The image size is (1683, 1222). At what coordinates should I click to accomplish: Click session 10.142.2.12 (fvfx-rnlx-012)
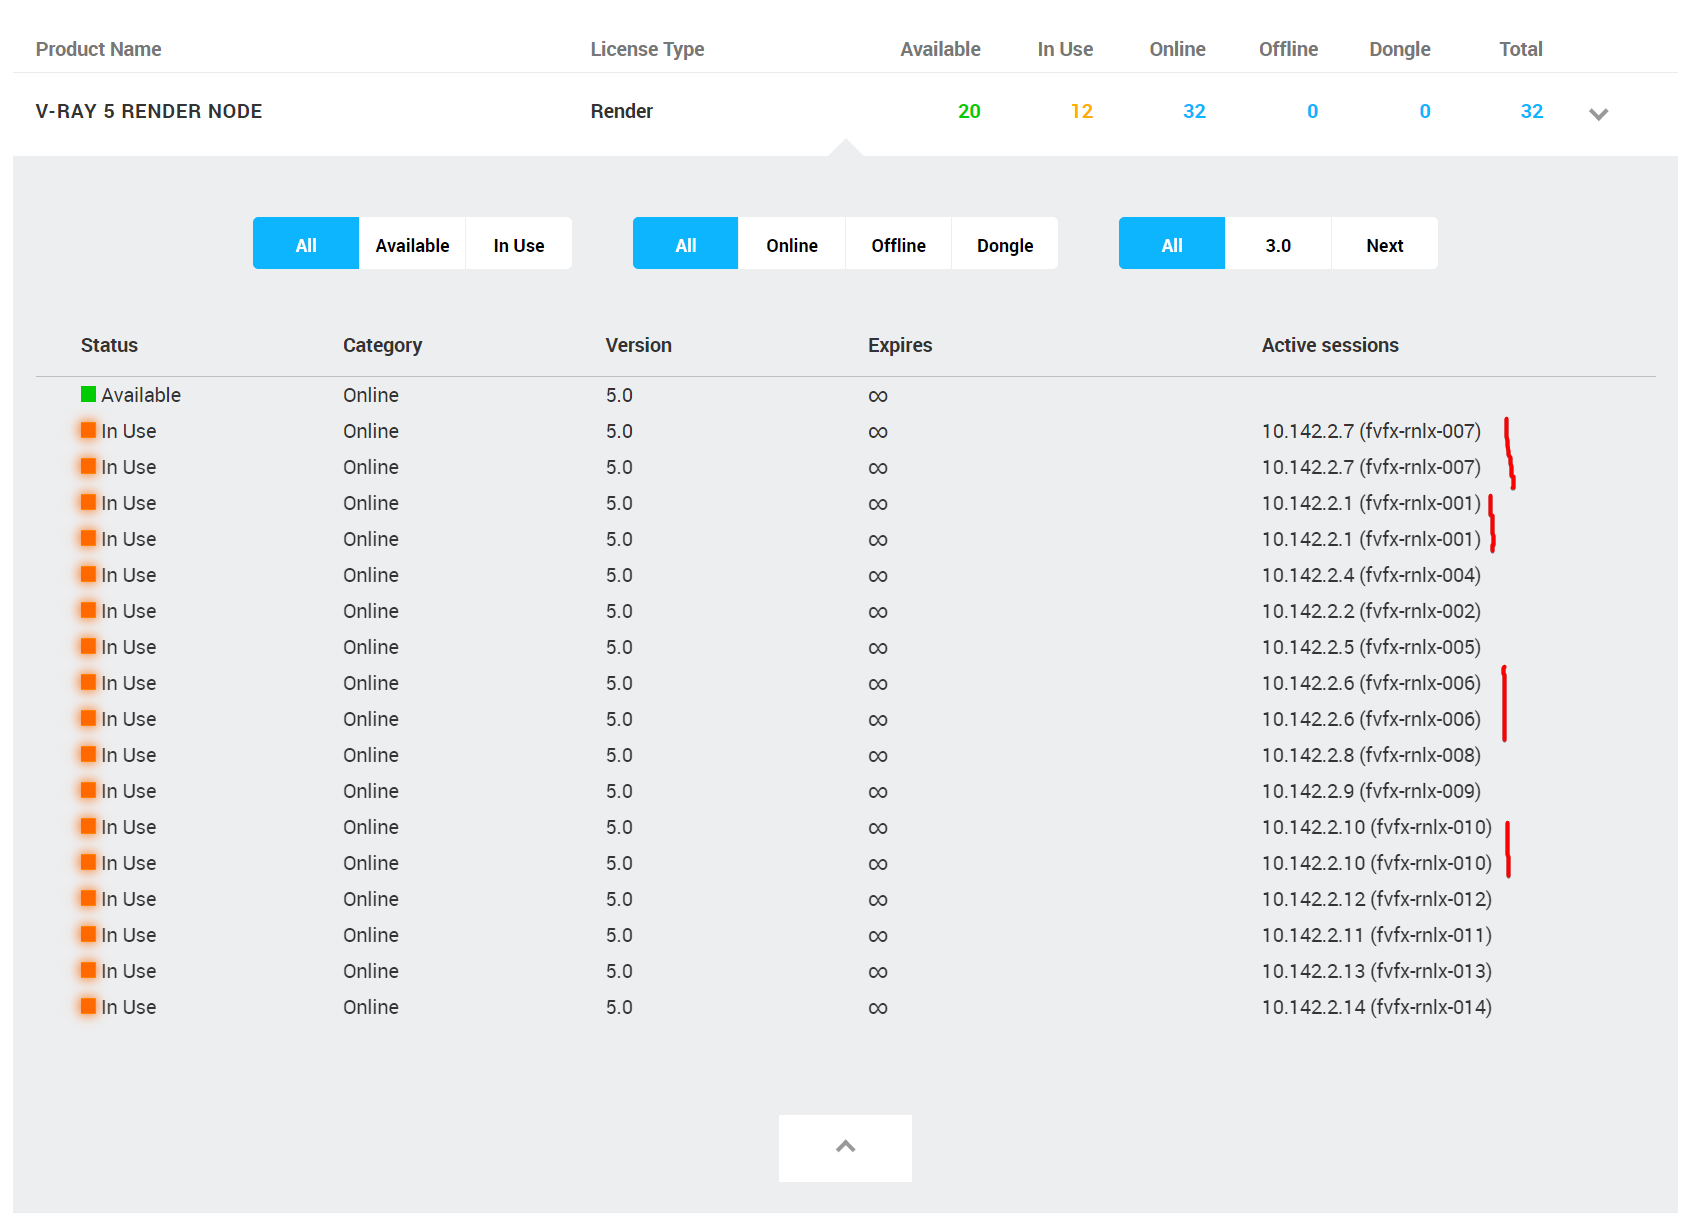(1377, 899)
